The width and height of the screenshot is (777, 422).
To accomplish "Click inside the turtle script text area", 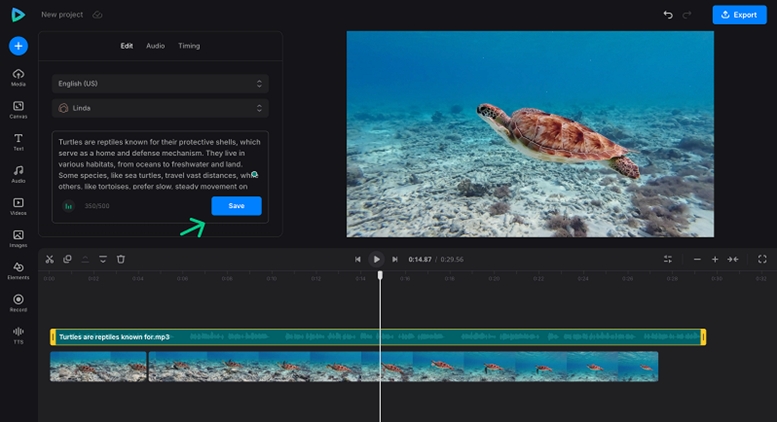I will [x=155, y=160].
